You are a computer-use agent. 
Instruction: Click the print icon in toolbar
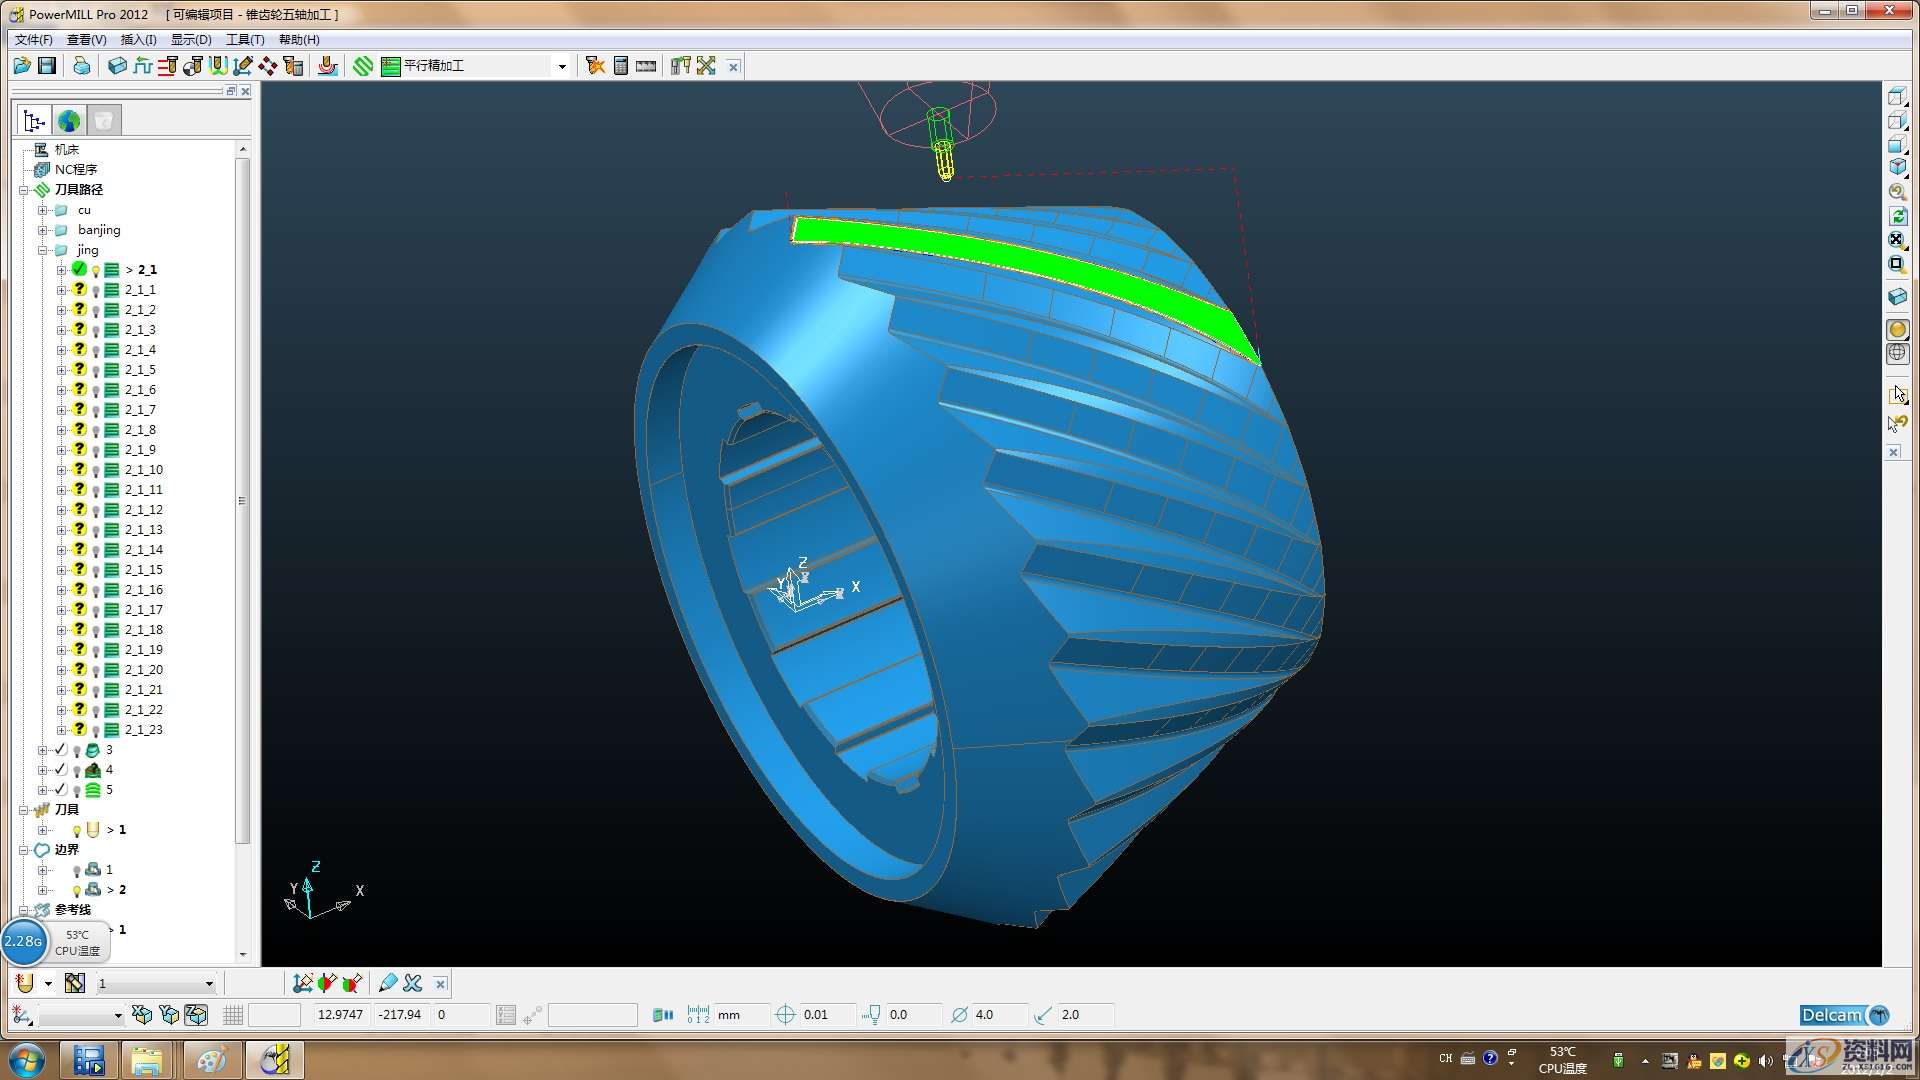(81, 66)
